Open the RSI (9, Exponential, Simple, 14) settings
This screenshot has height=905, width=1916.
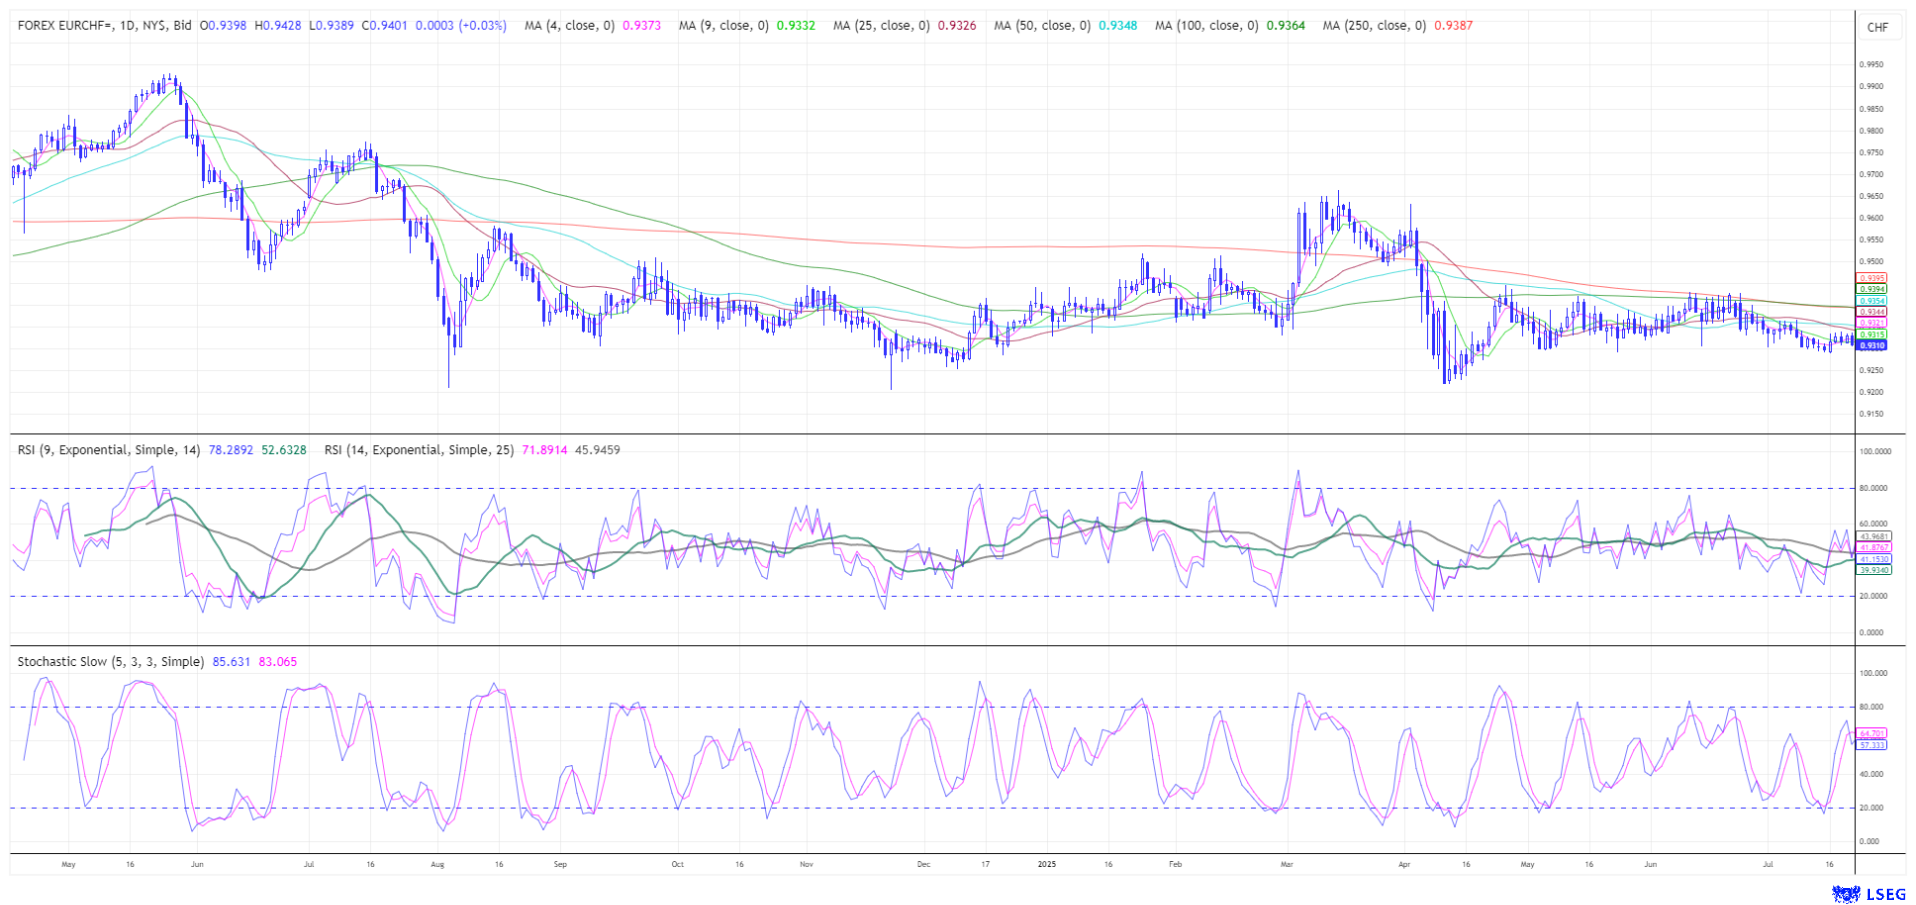click(x=109, y=450)
